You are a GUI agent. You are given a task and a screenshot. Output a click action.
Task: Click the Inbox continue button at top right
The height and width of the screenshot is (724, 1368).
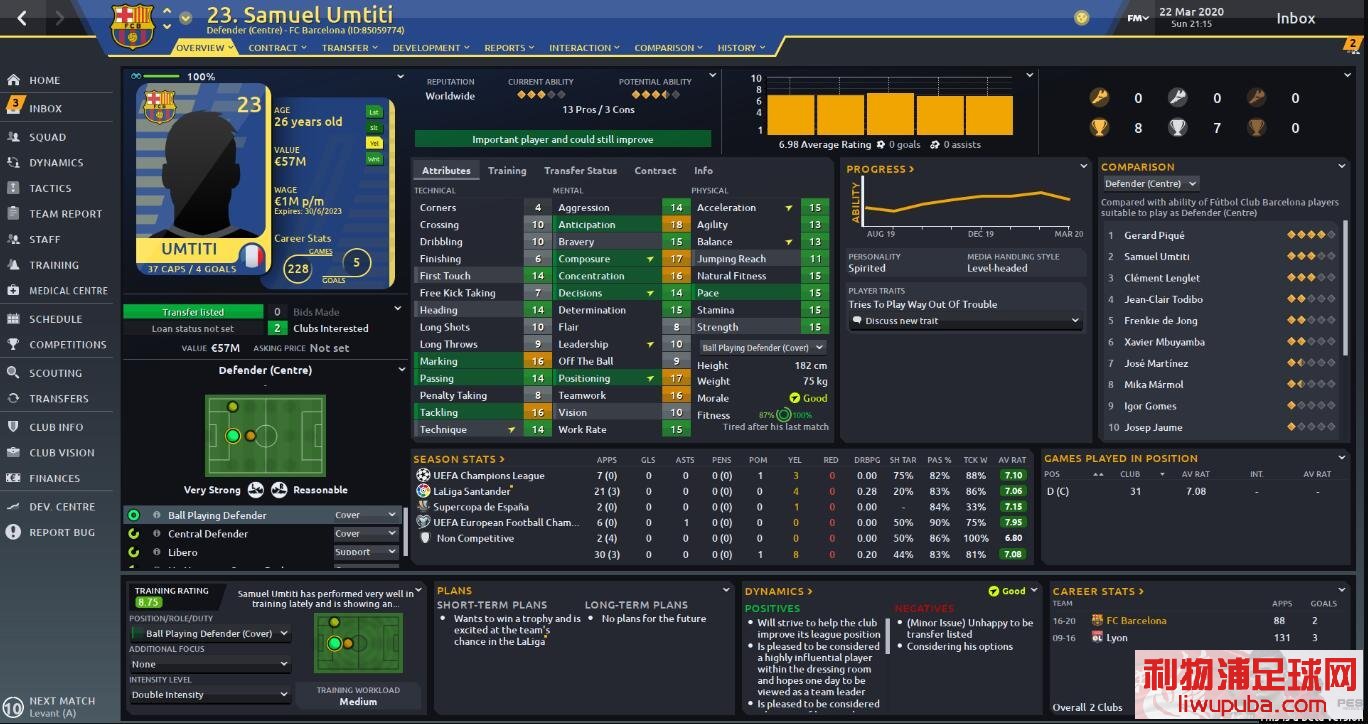pyautogui.click(x=1296, y=18)
